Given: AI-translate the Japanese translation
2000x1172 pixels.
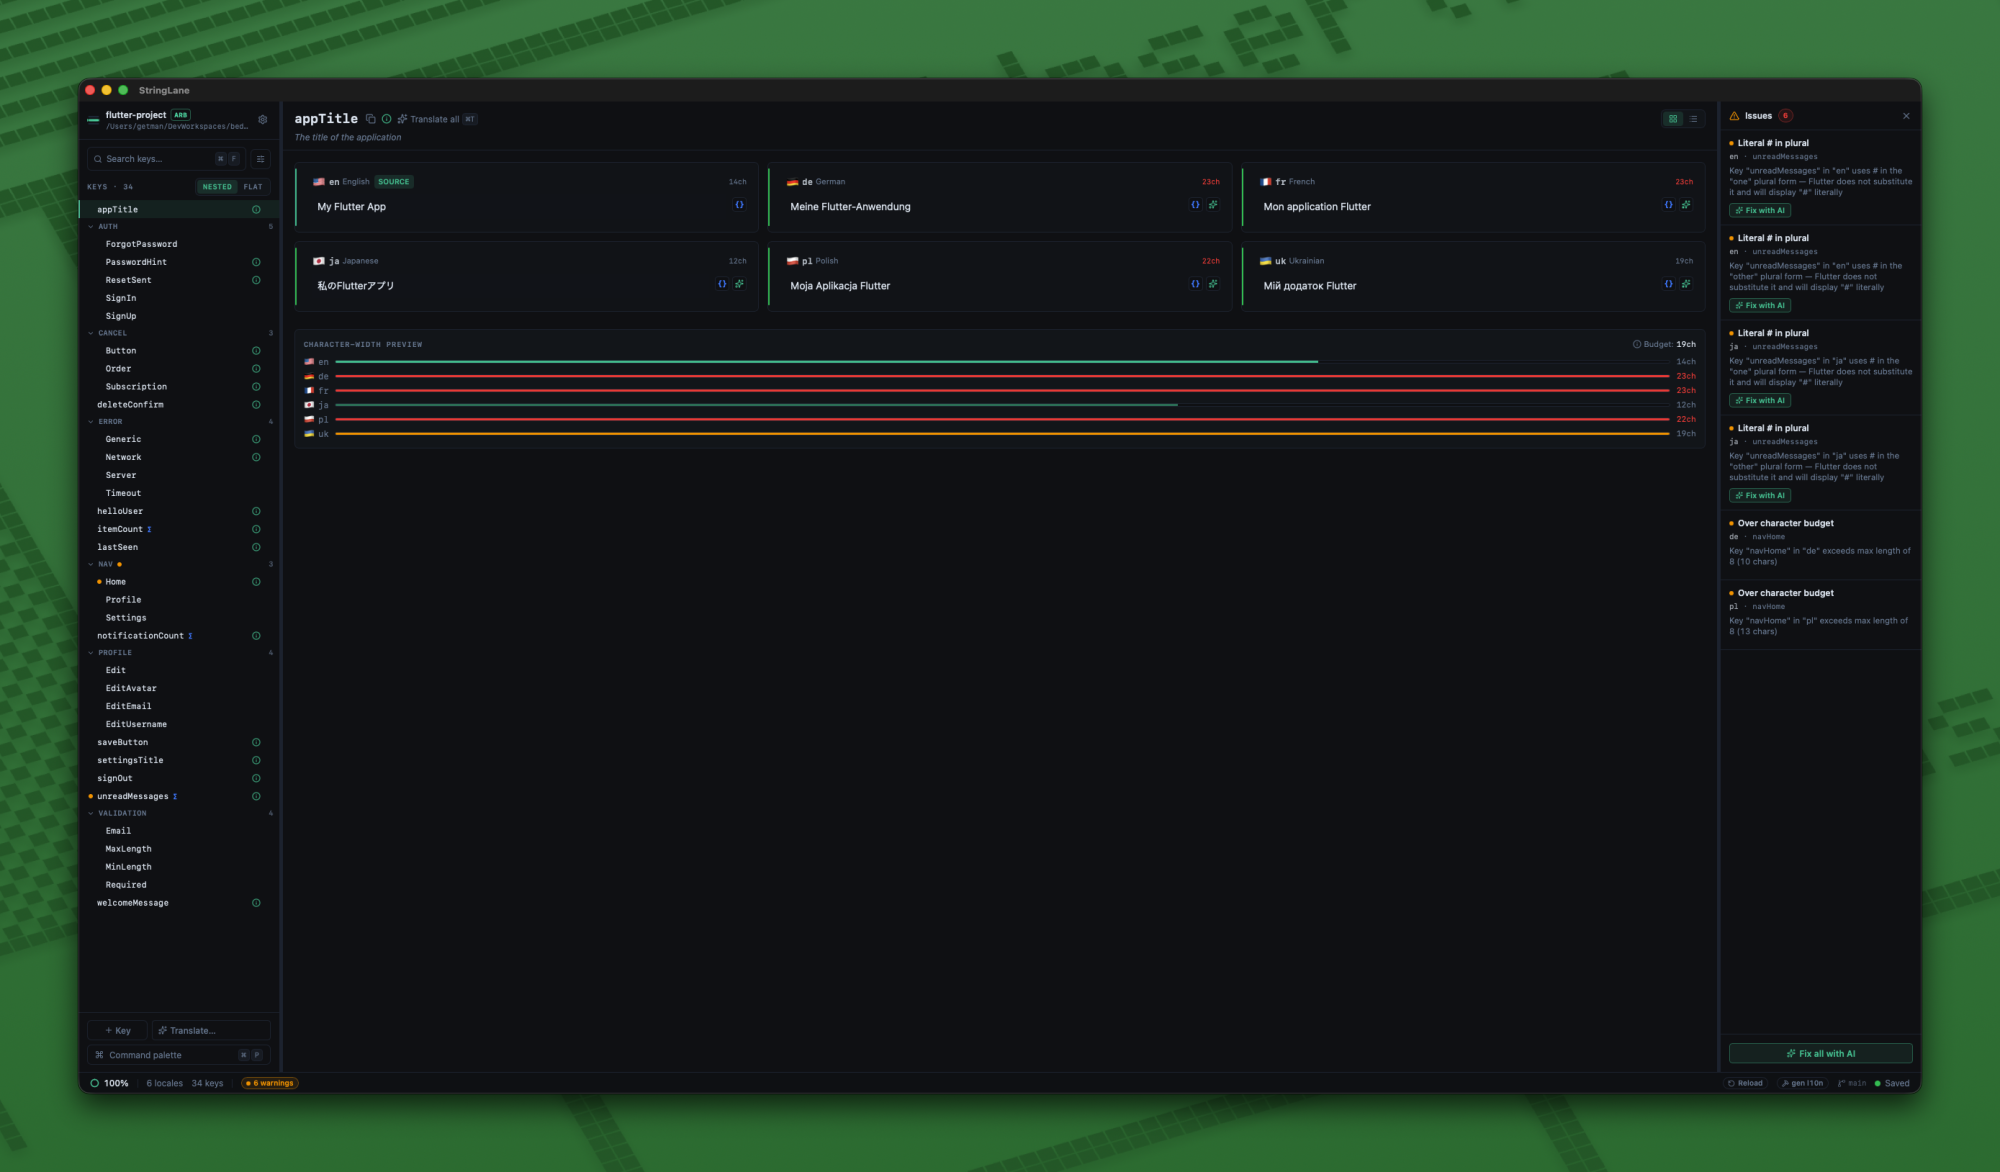Looking at the screenshot, I should [740, 284].
